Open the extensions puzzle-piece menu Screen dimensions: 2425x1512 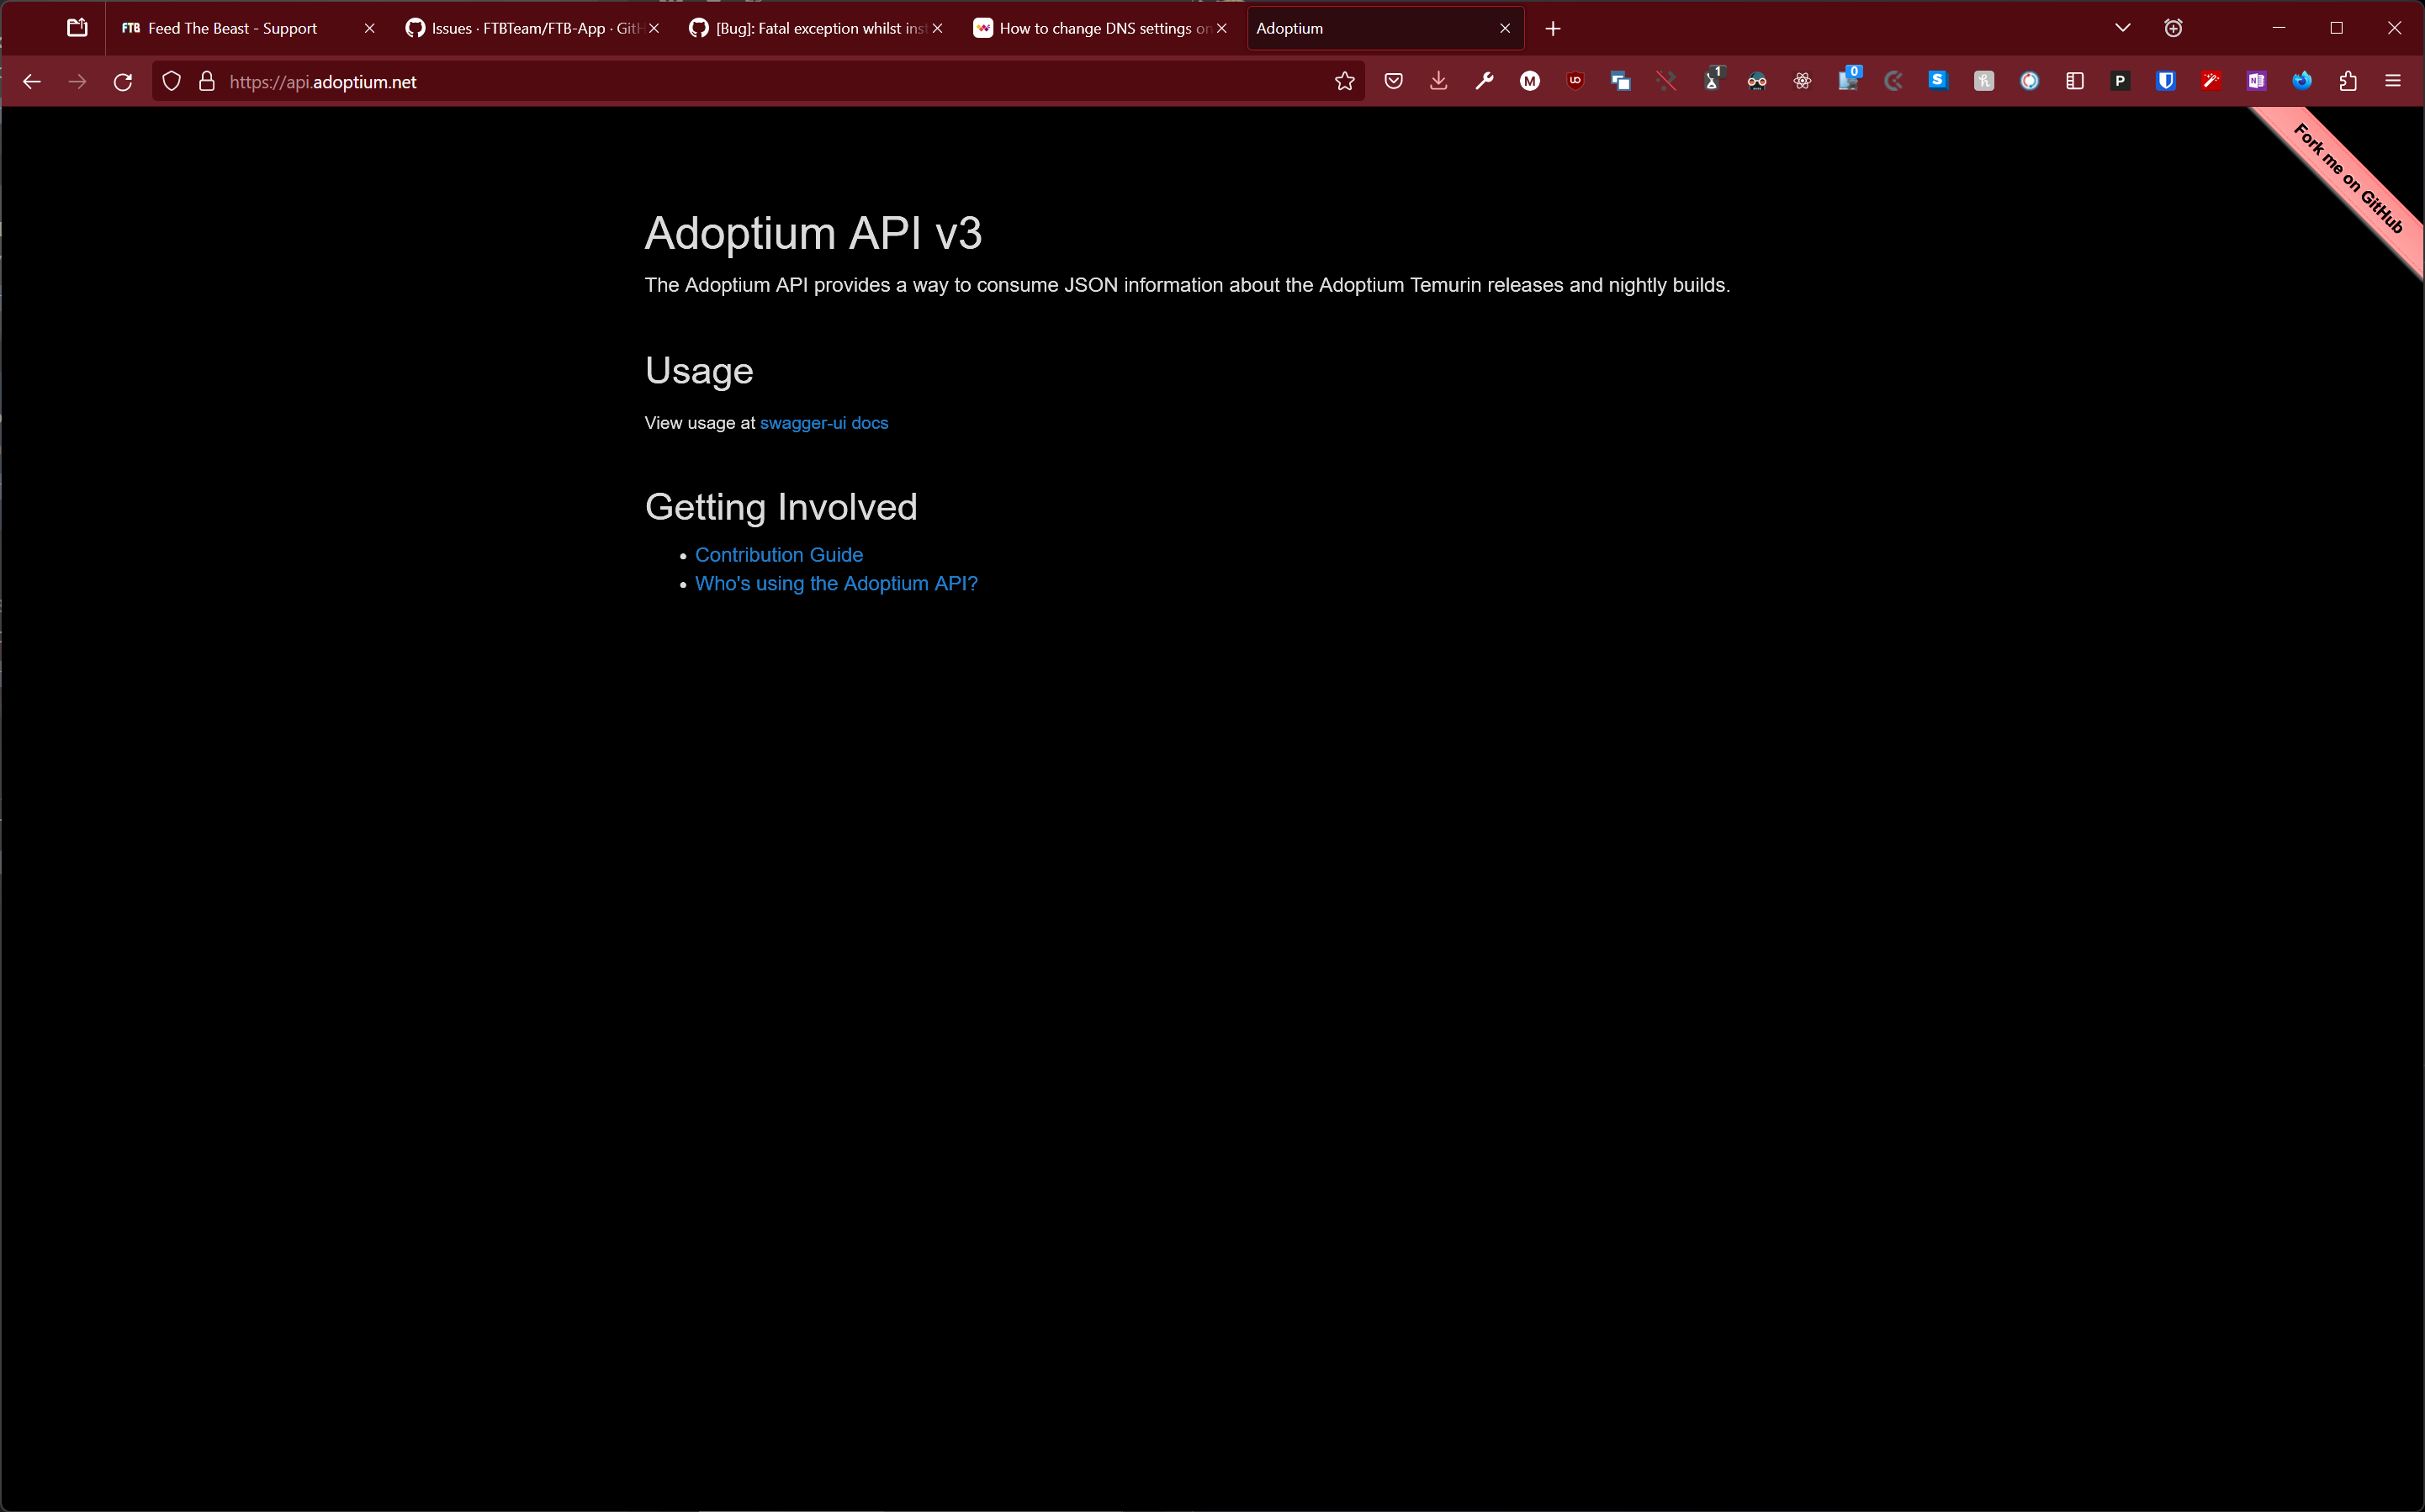click(x=2347, y=81)
